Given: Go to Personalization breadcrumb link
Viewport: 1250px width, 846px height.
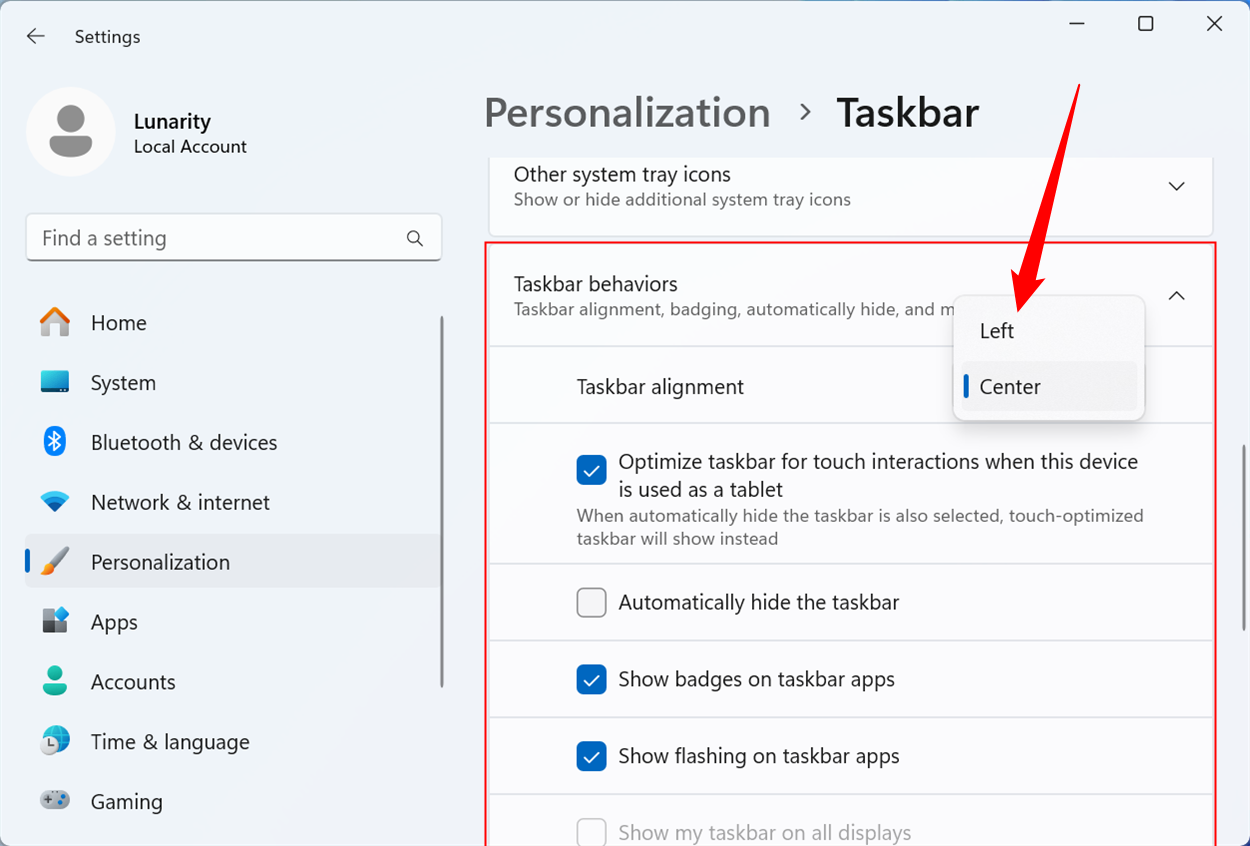Looking at the screenshot, I should pyautogui.click(x=627, y=113).
